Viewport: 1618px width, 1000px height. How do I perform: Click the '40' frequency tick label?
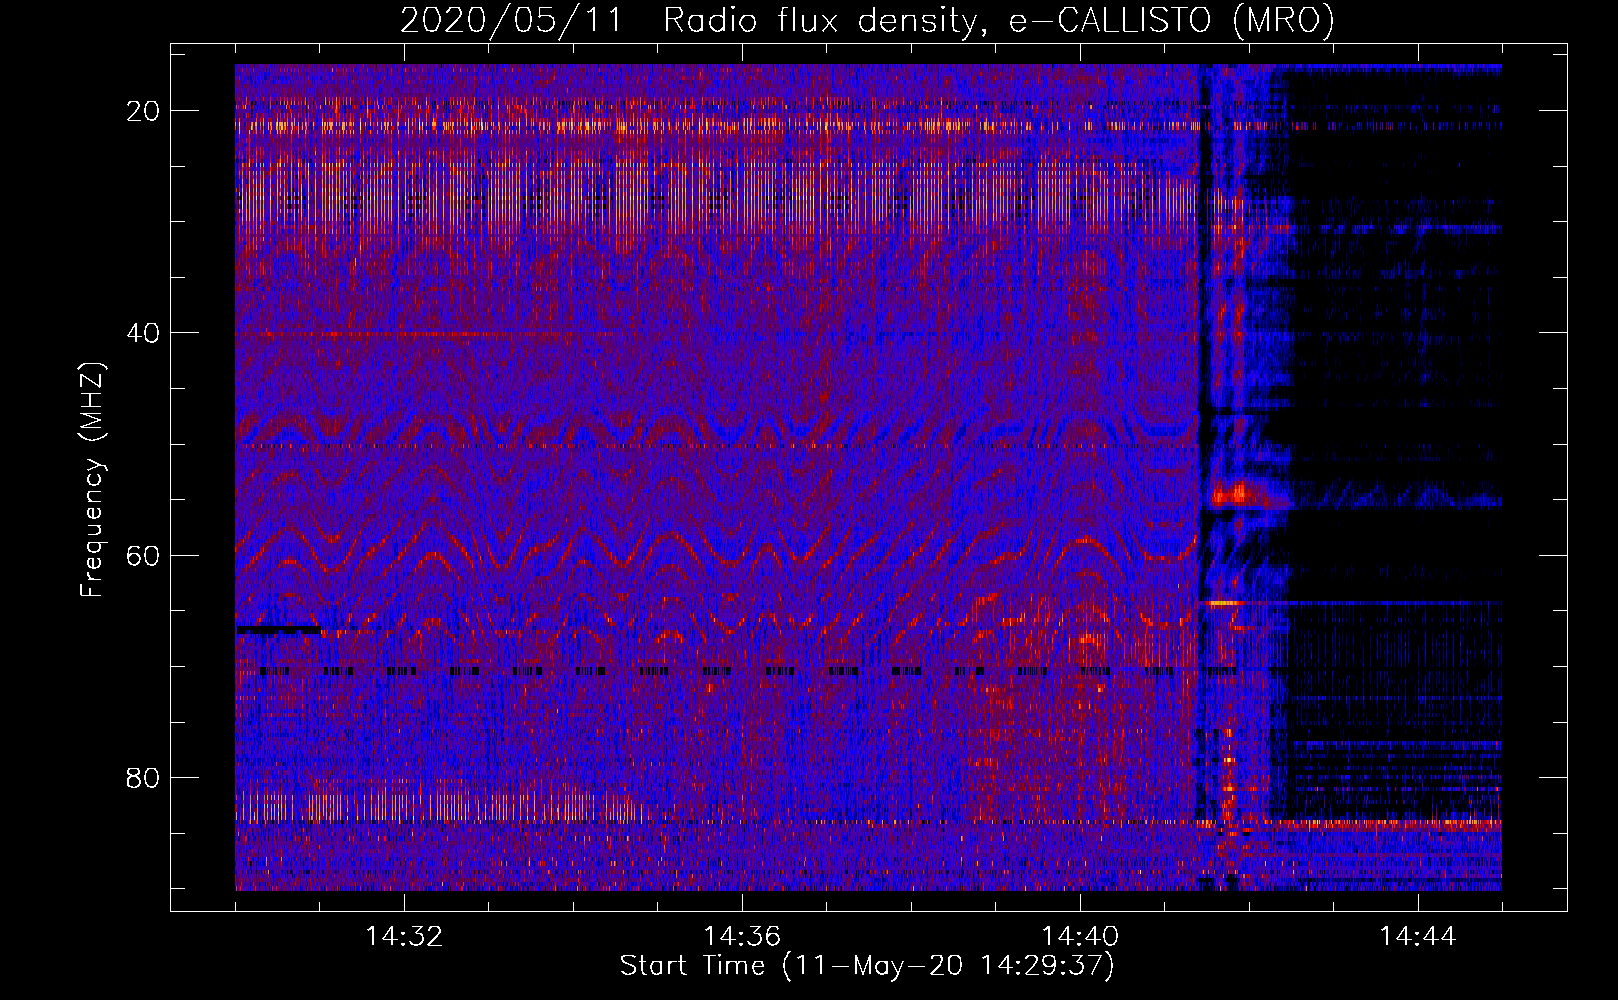point(143,333)
